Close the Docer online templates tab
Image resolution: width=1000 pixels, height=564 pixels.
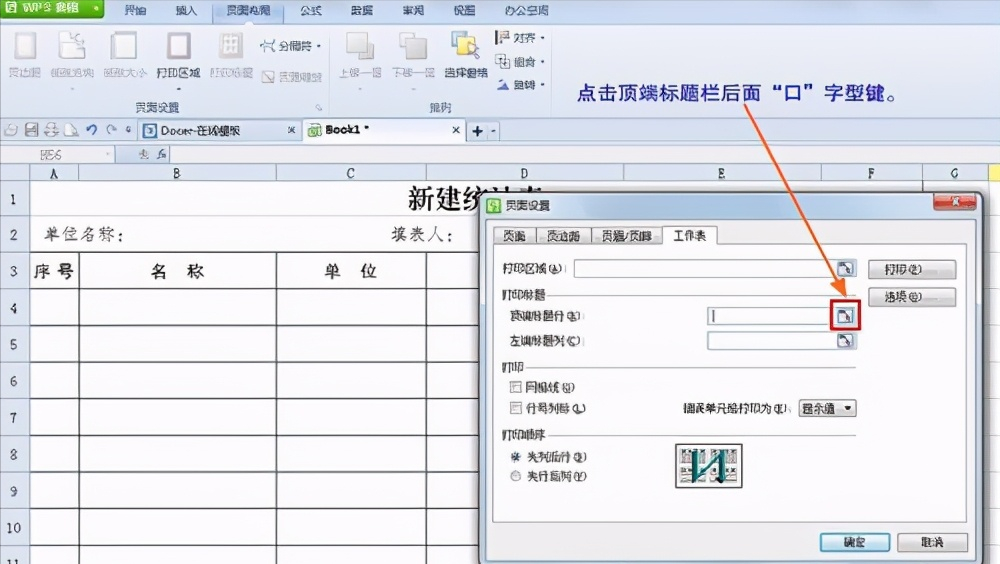pos(291,130)
